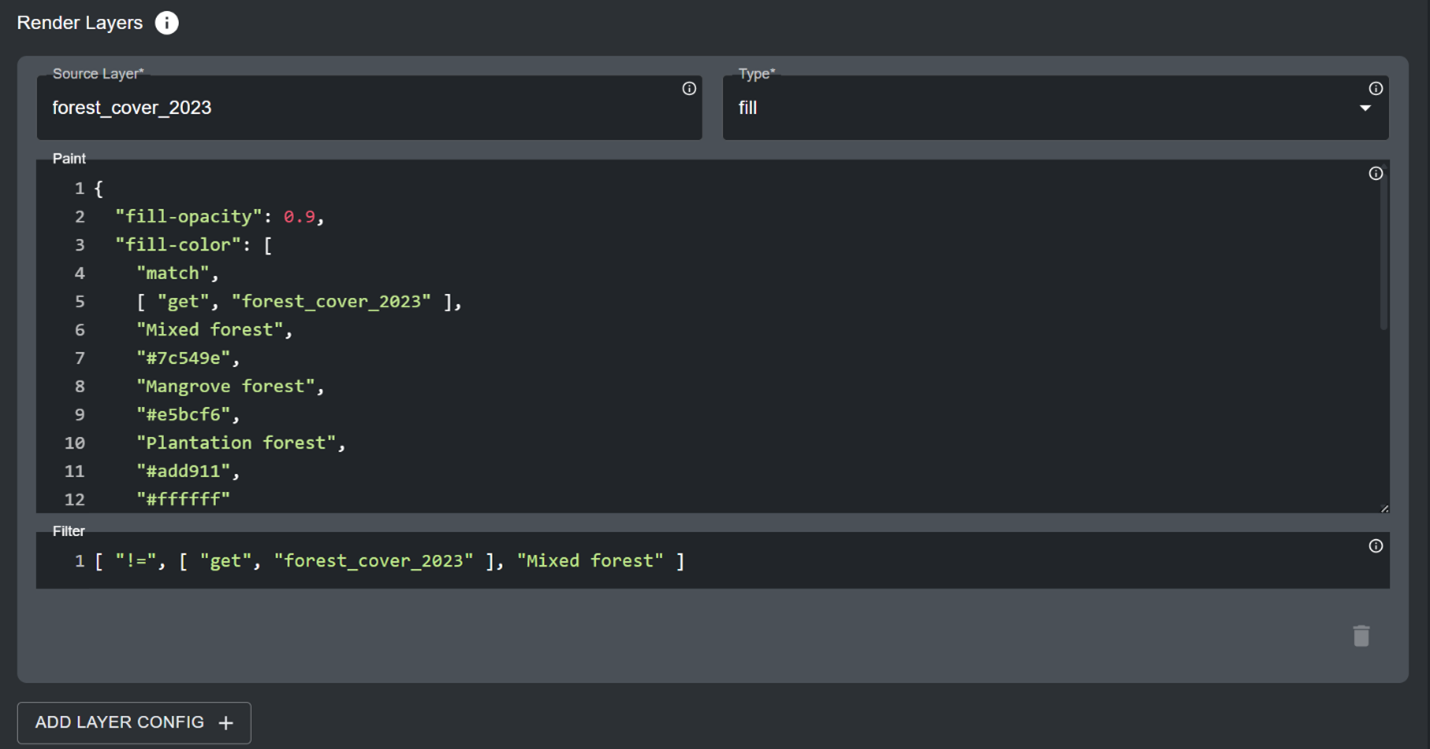Image resolution: width=1430 pixels, height=749 pixels.
Task: Focus the Source Layer text field
Action: tap(360, 108)
